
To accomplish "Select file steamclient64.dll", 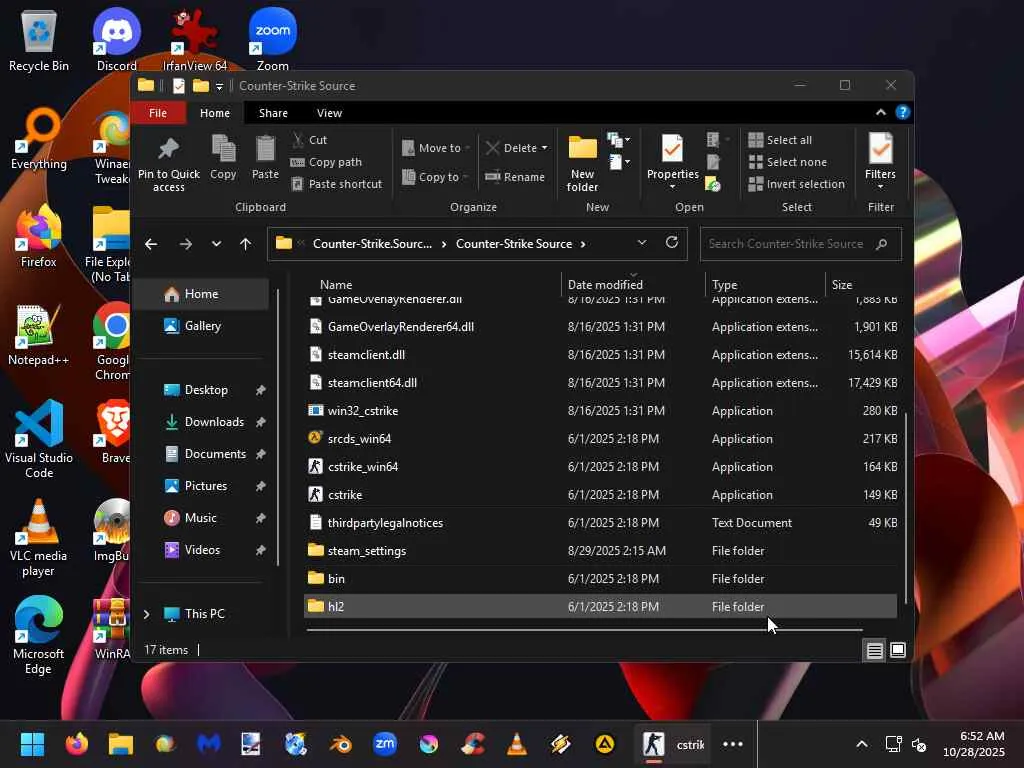I will pyautogui.click(x=601, y=383).
